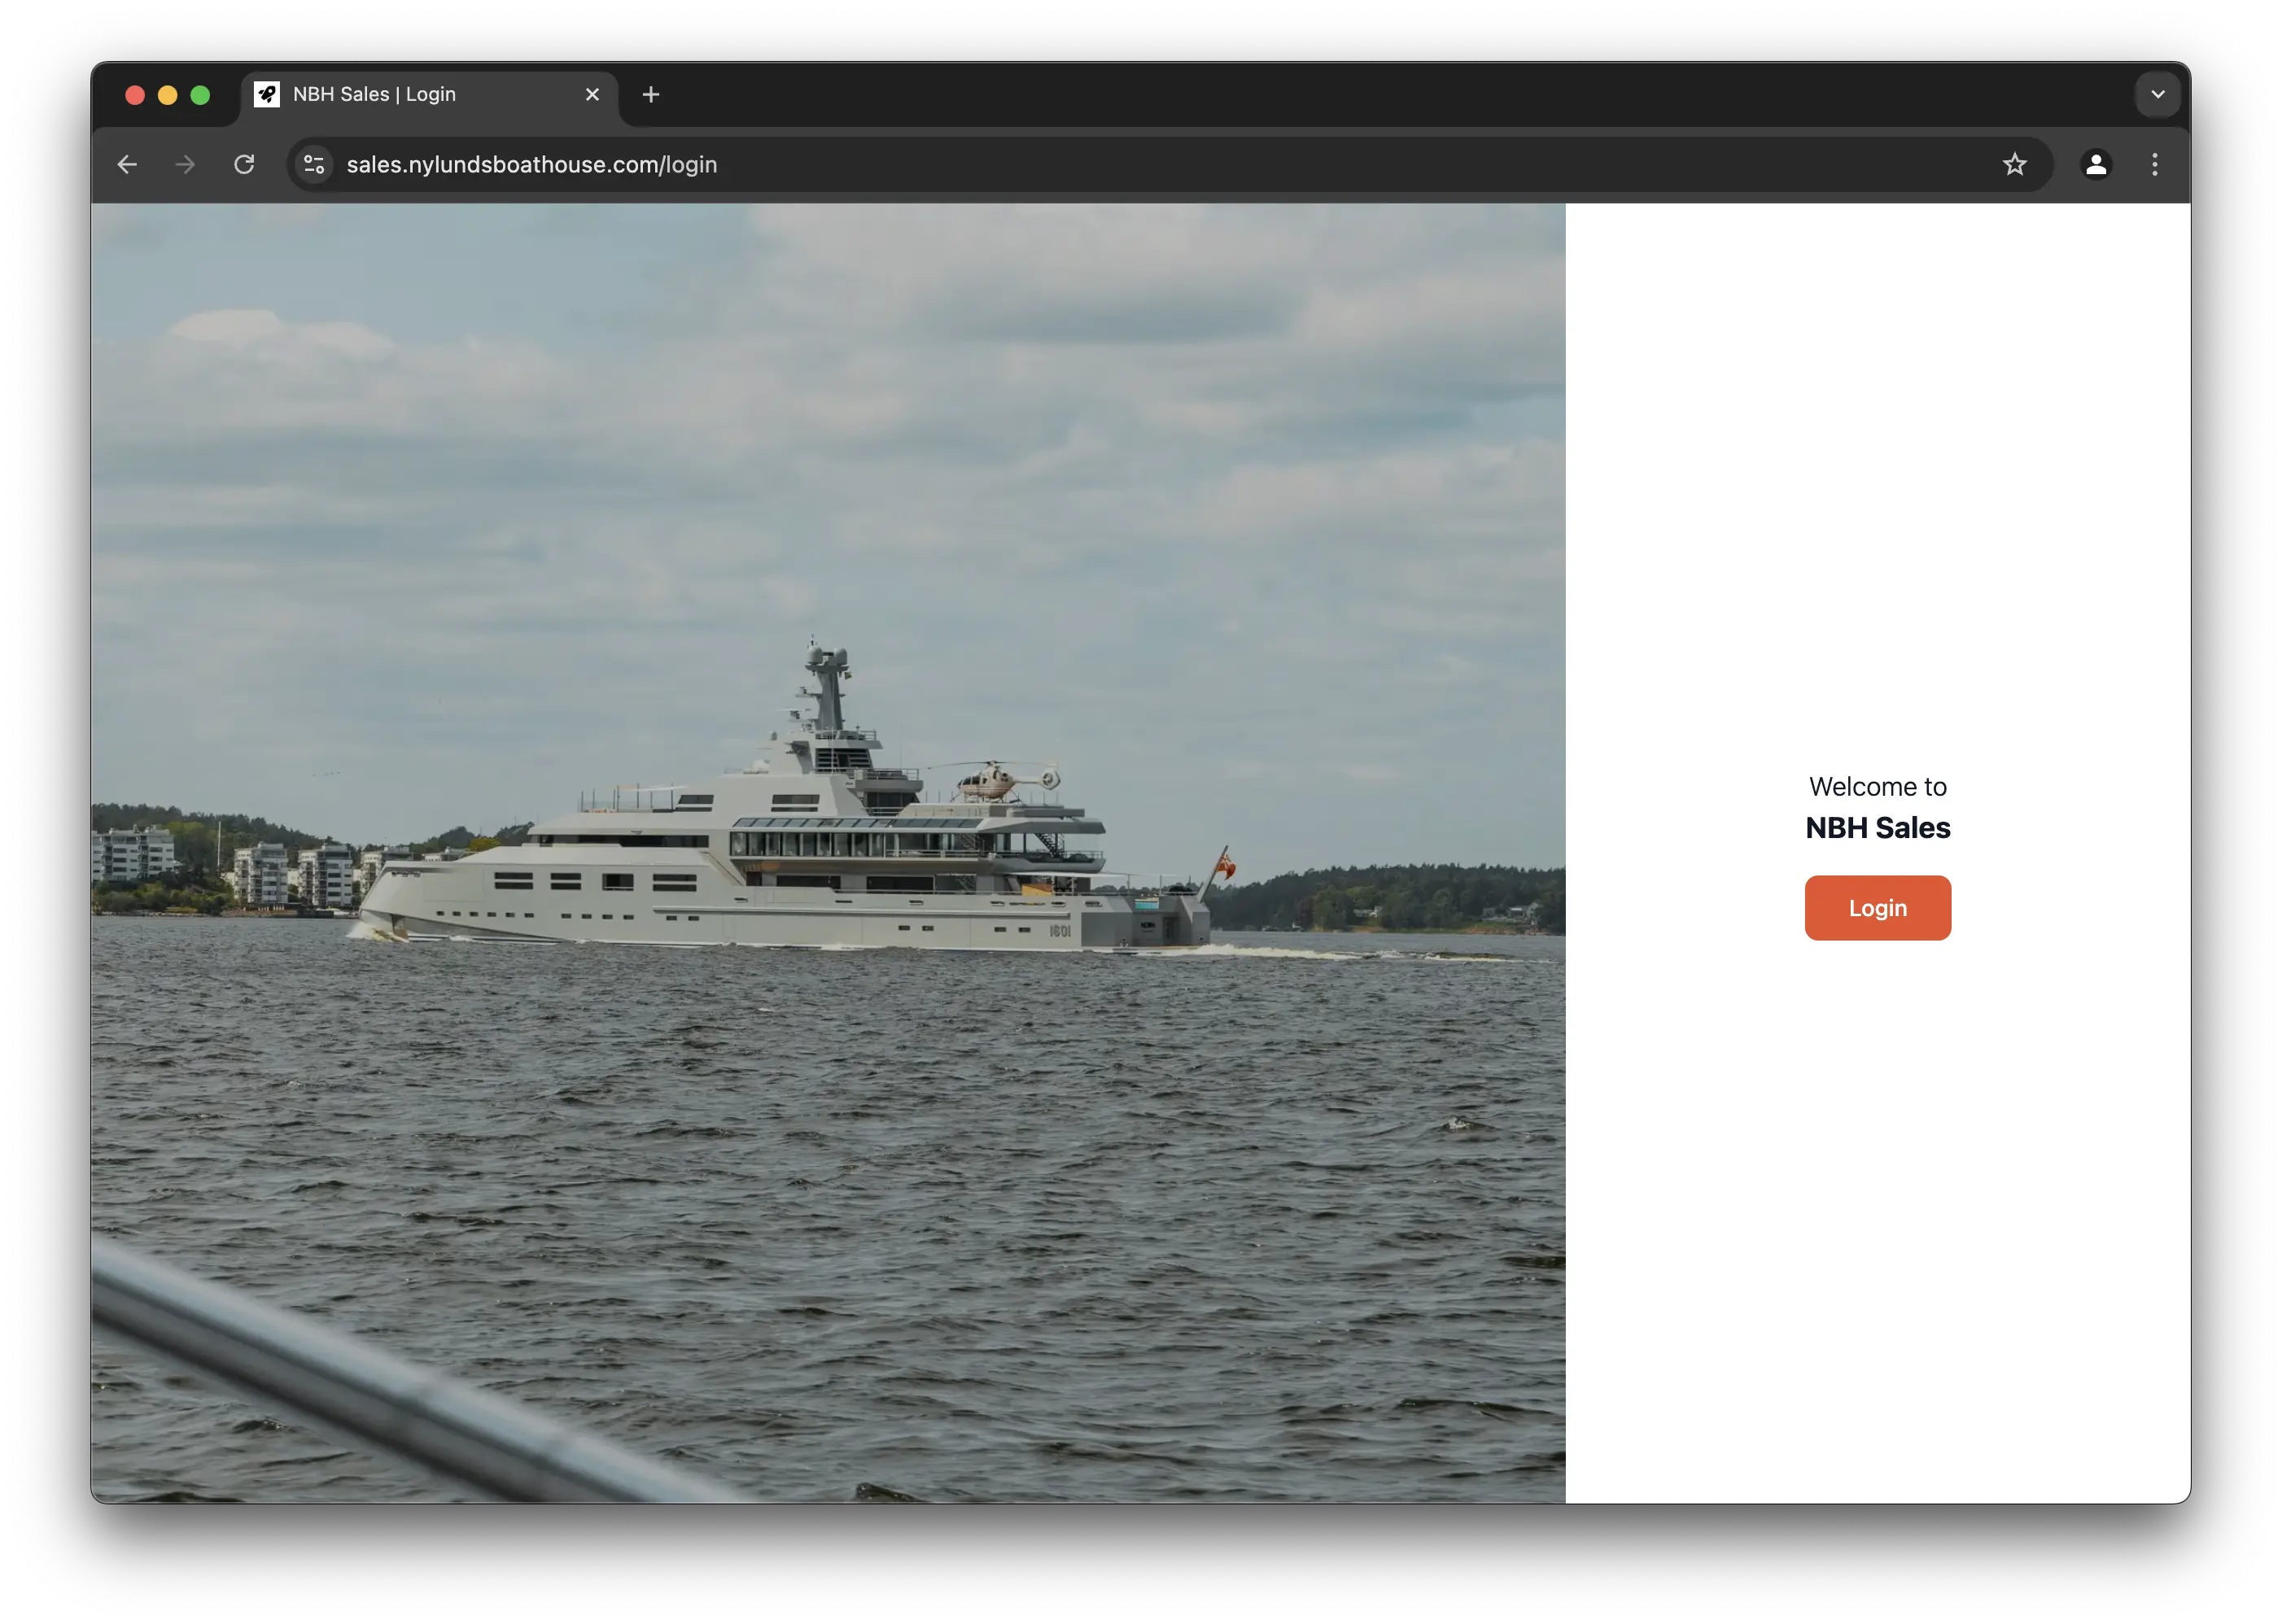The height and width of the screenshot is (1624, 2282).
Task: Minimize the window with the yellow button
Action: 168,95
